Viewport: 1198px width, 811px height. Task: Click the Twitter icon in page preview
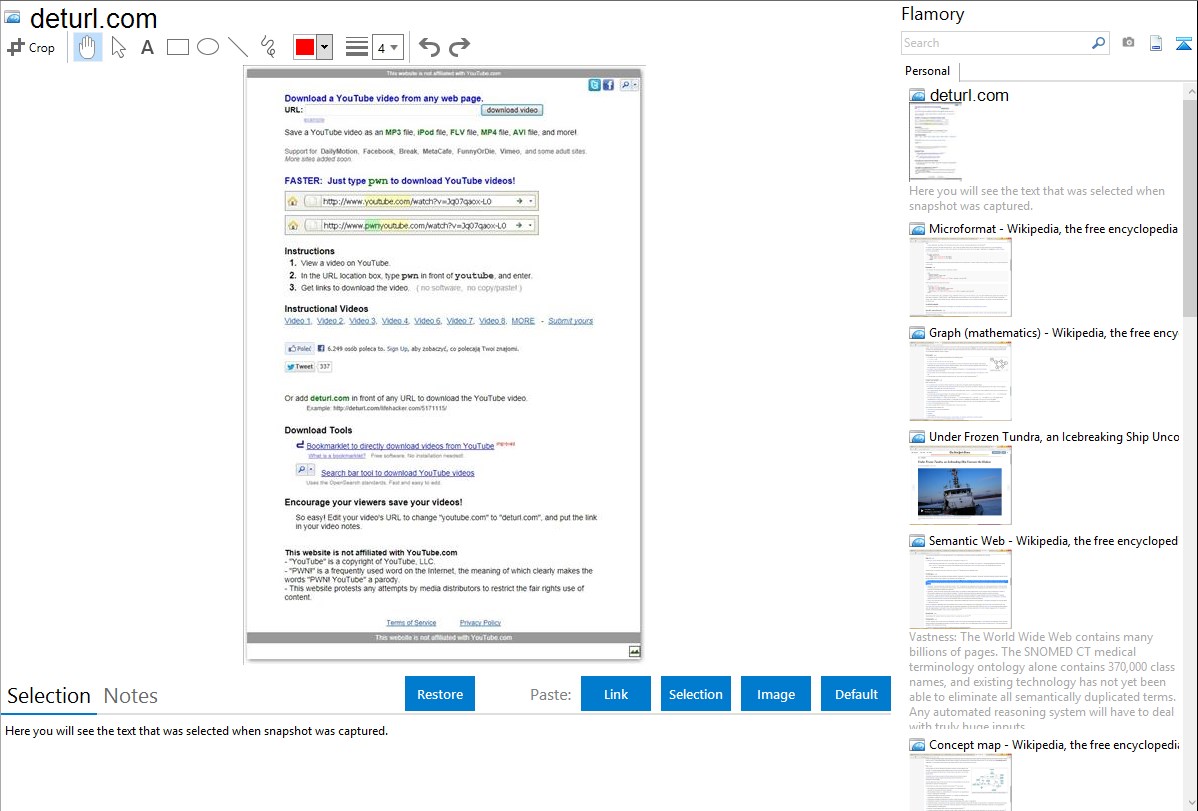click(594, 85)
